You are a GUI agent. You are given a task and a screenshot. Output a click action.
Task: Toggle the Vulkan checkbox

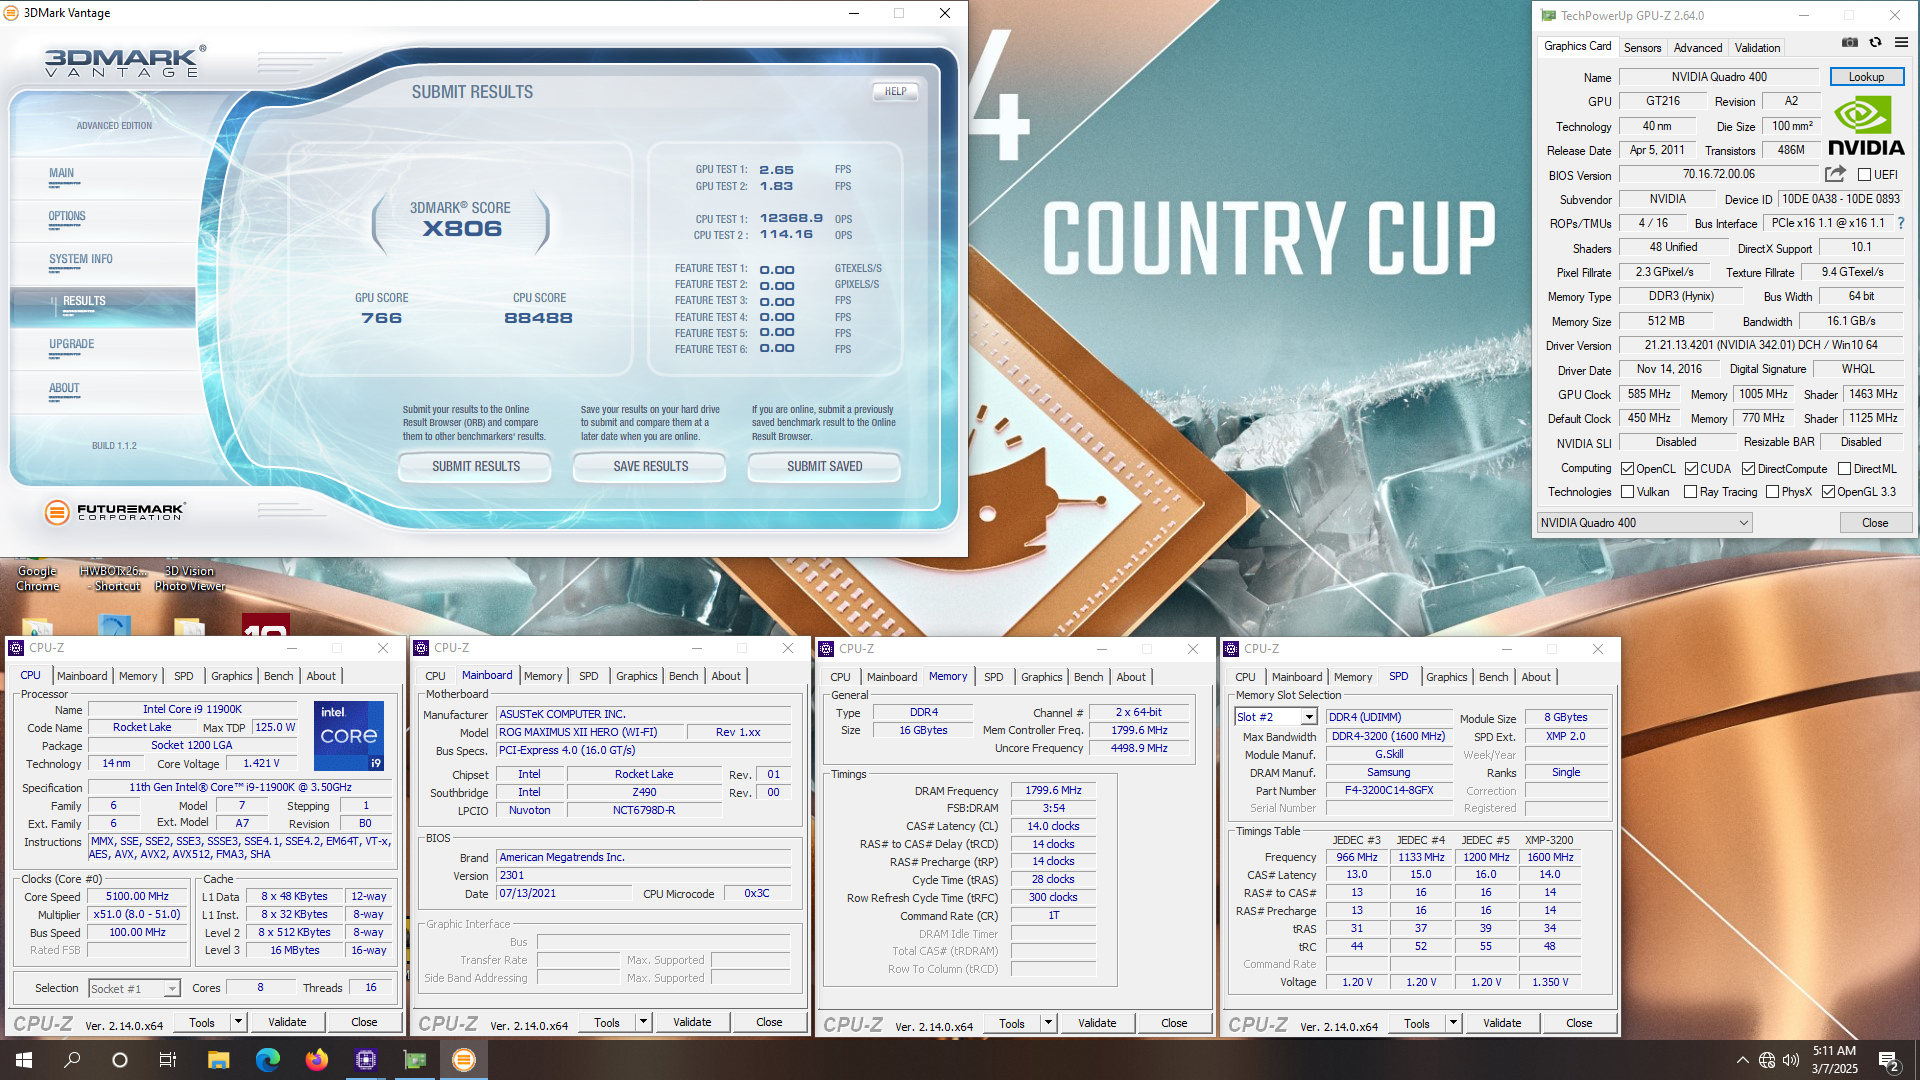1627,491
